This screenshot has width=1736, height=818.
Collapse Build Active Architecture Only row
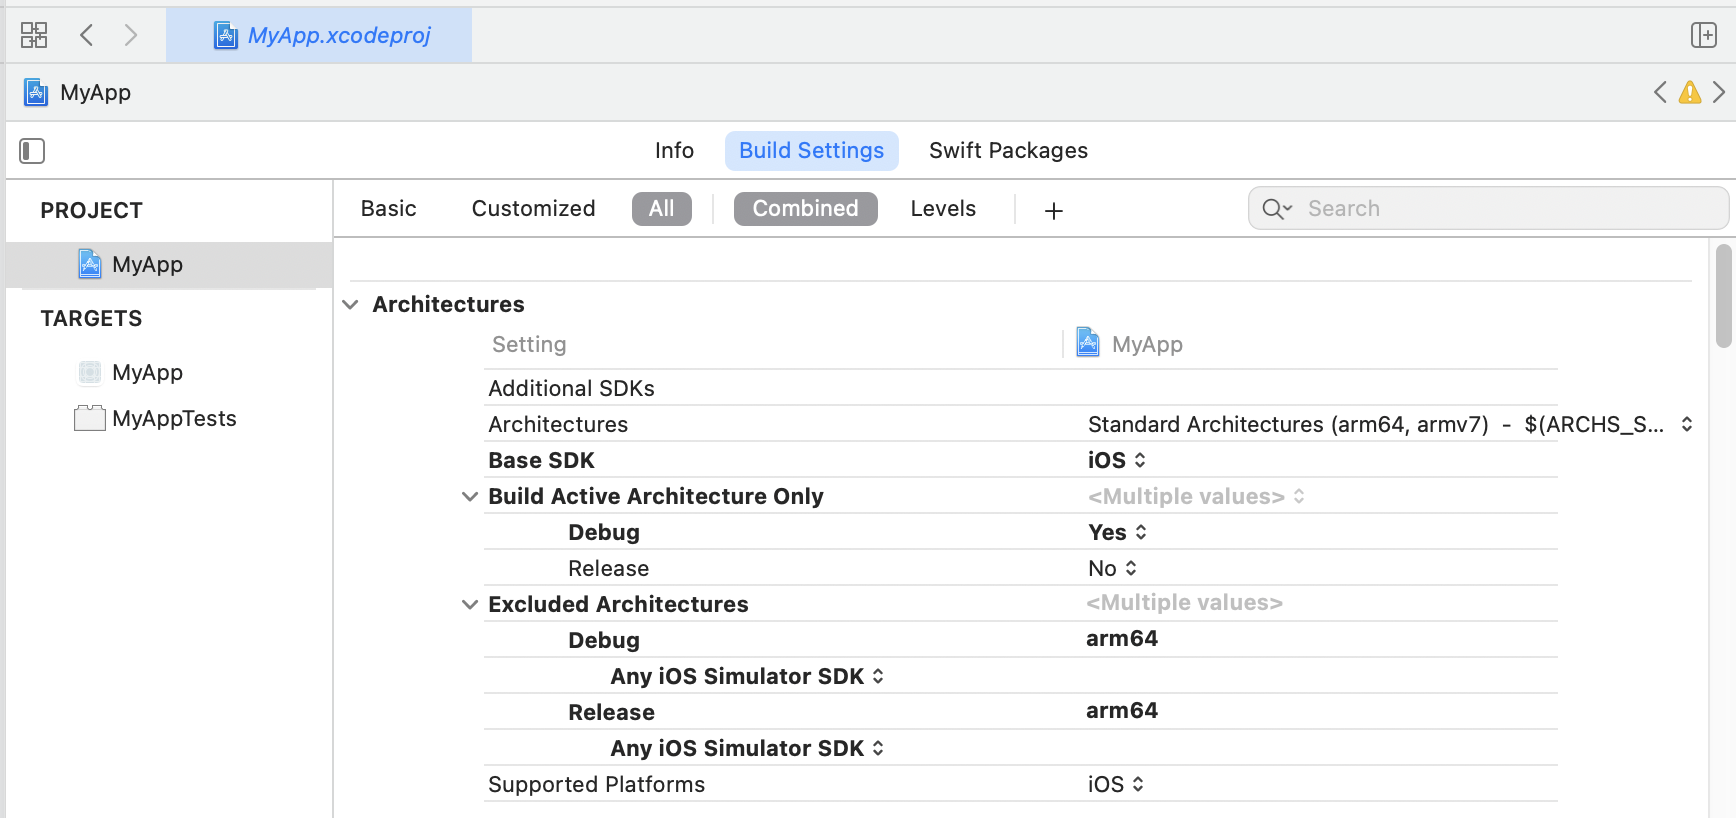coord(470,497)
